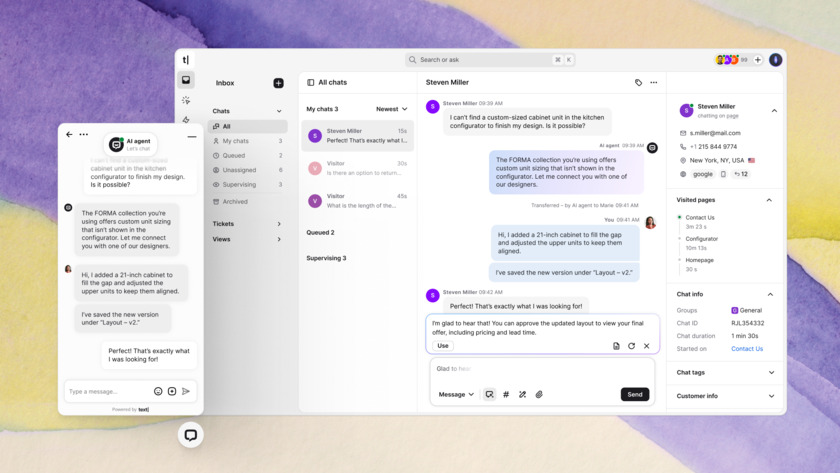Expand the Views section

pos(246,239)
